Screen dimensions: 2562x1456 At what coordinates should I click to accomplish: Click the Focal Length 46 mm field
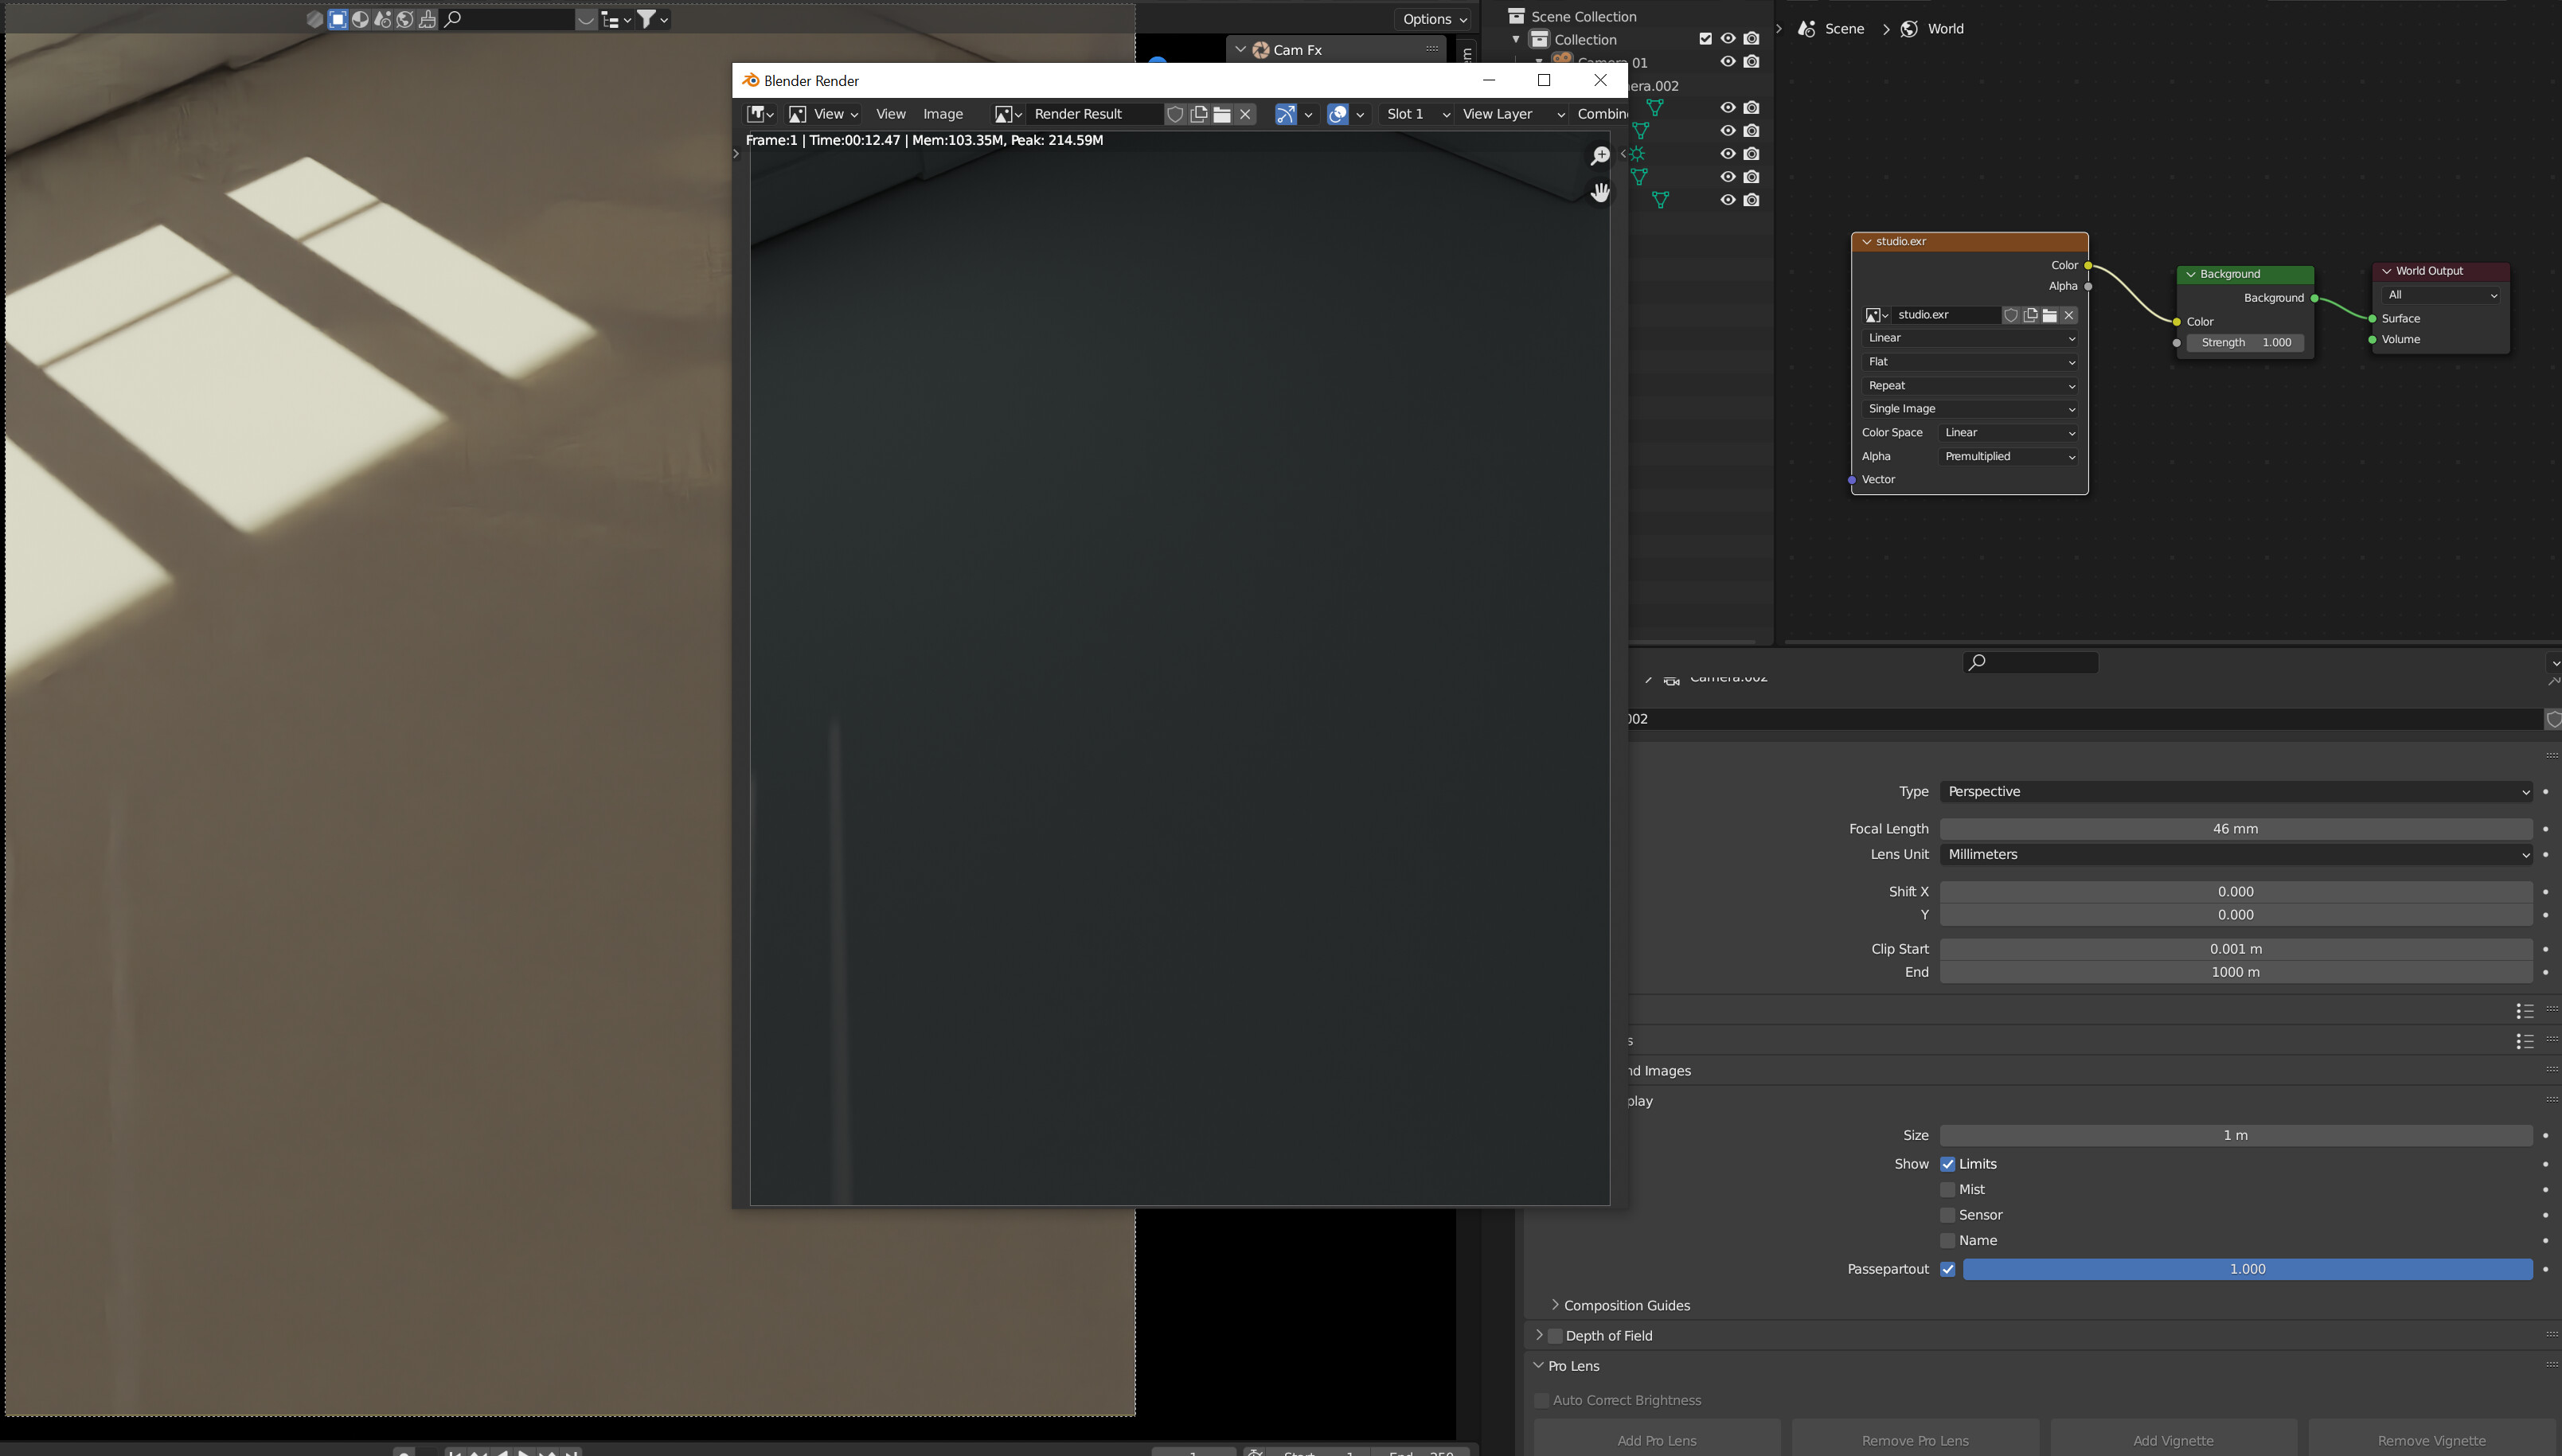point(2236,828)
